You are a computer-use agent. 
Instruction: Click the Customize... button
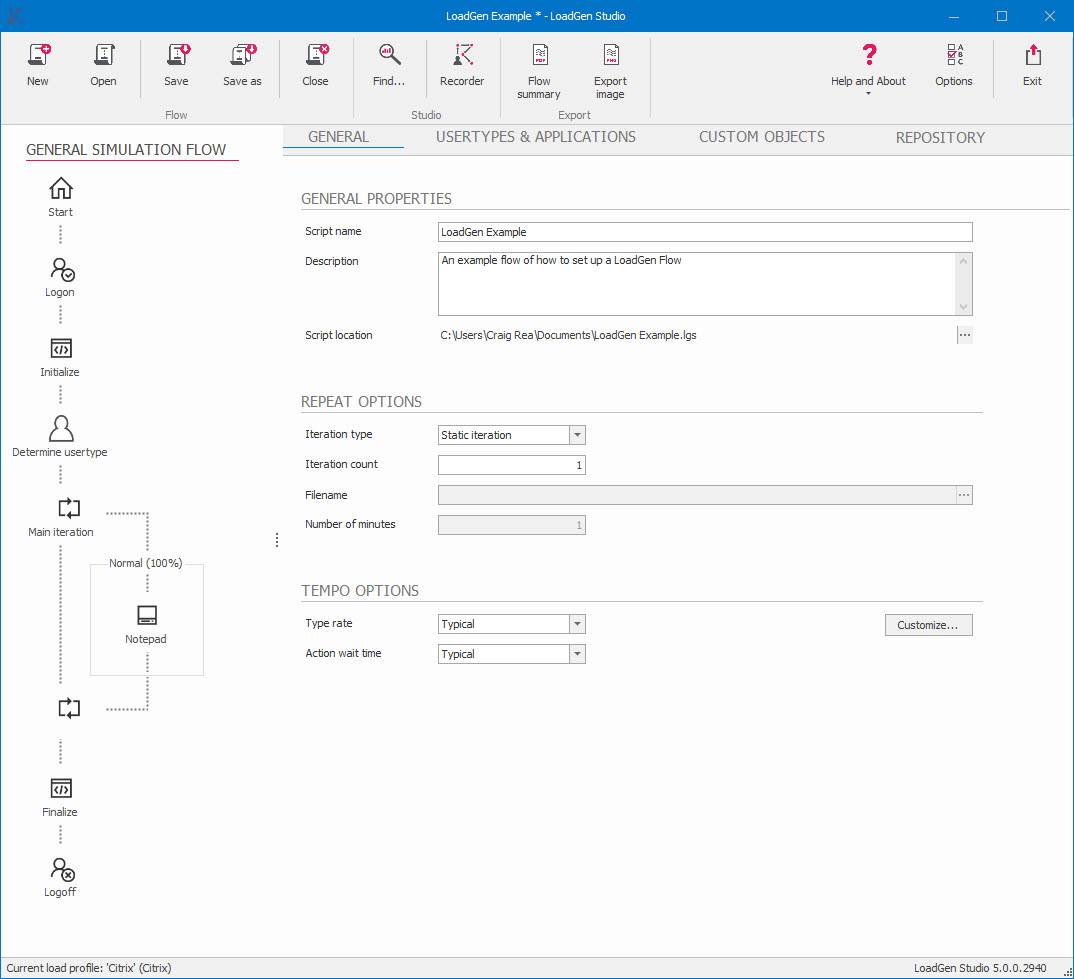[x=928, y=625]
